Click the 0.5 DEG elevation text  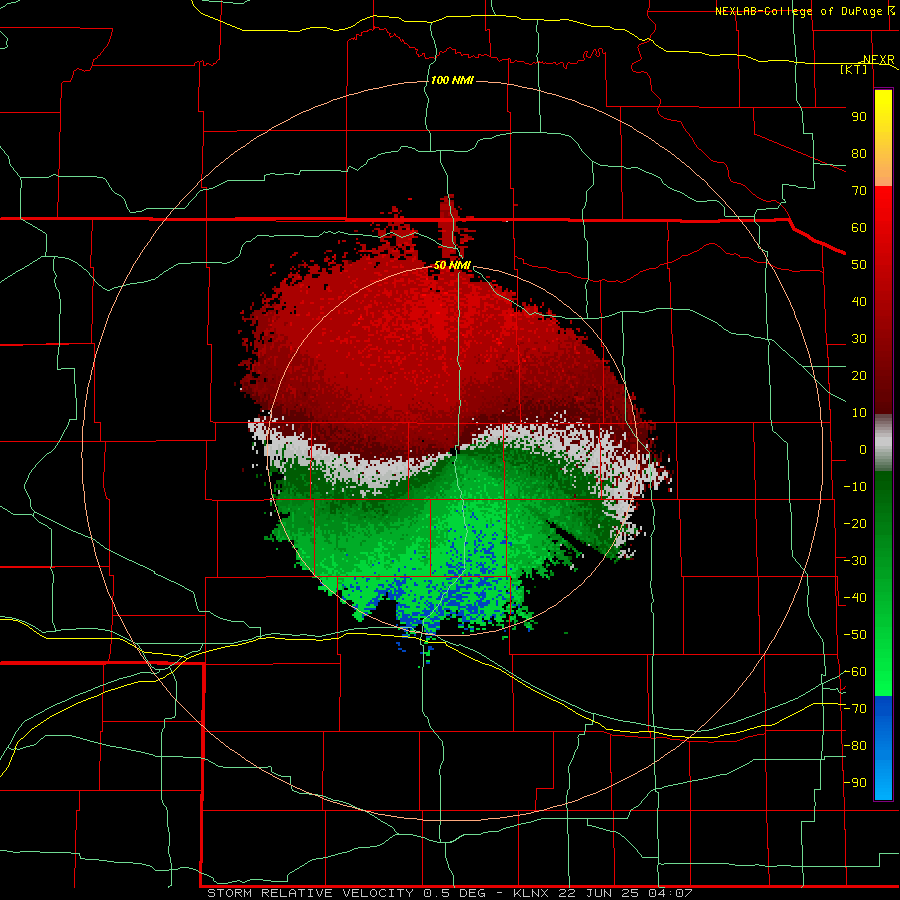click(x=455, y=893)
